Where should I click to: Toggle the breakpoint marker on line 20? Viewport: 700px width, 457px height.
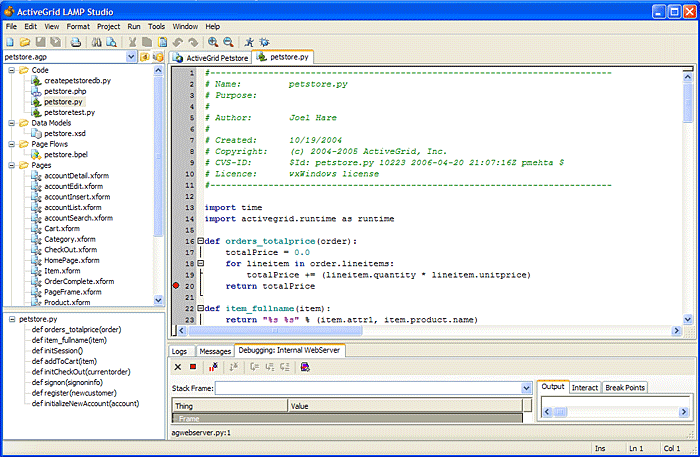(x=176, y=286)
